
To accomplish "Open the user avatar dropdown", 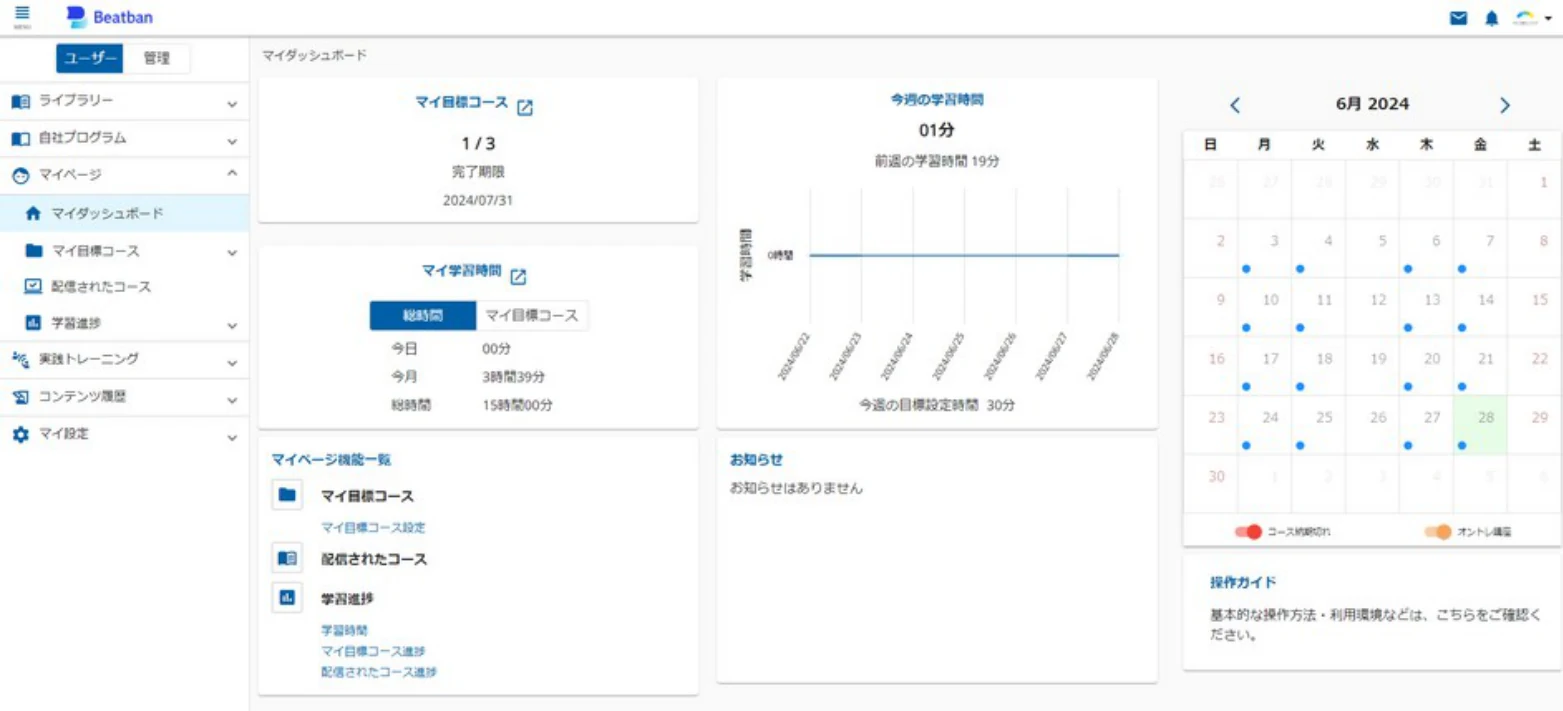I will coord(1533,18).
